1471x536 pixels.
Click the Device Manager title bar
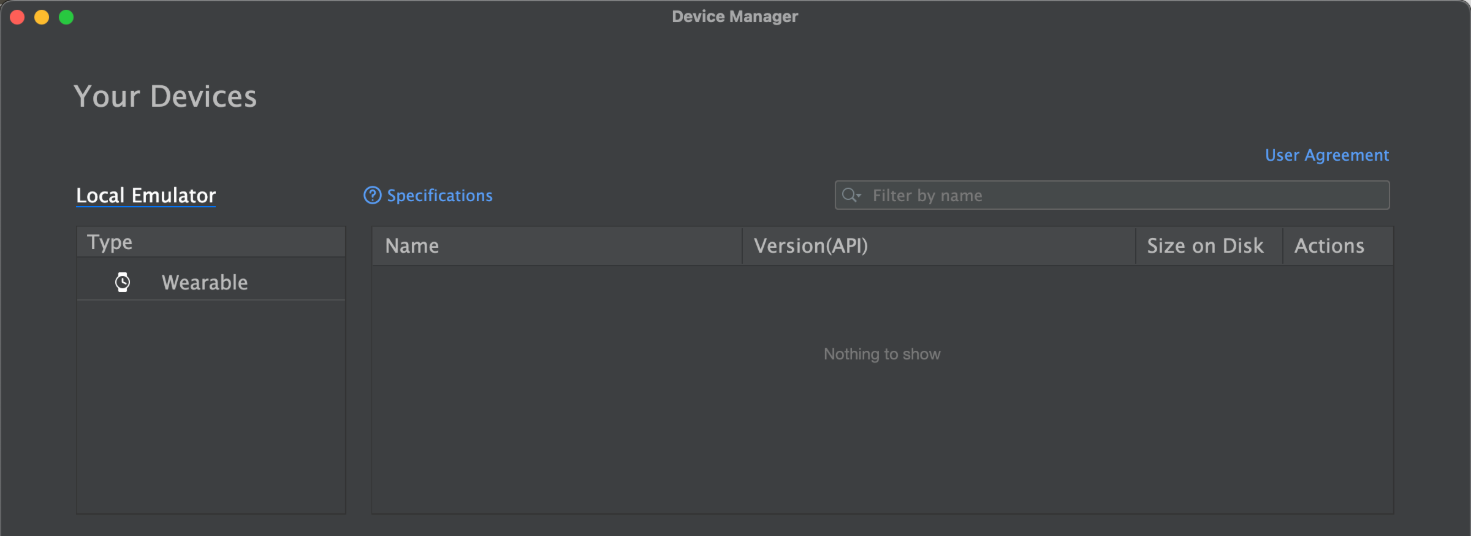point(735,17)
